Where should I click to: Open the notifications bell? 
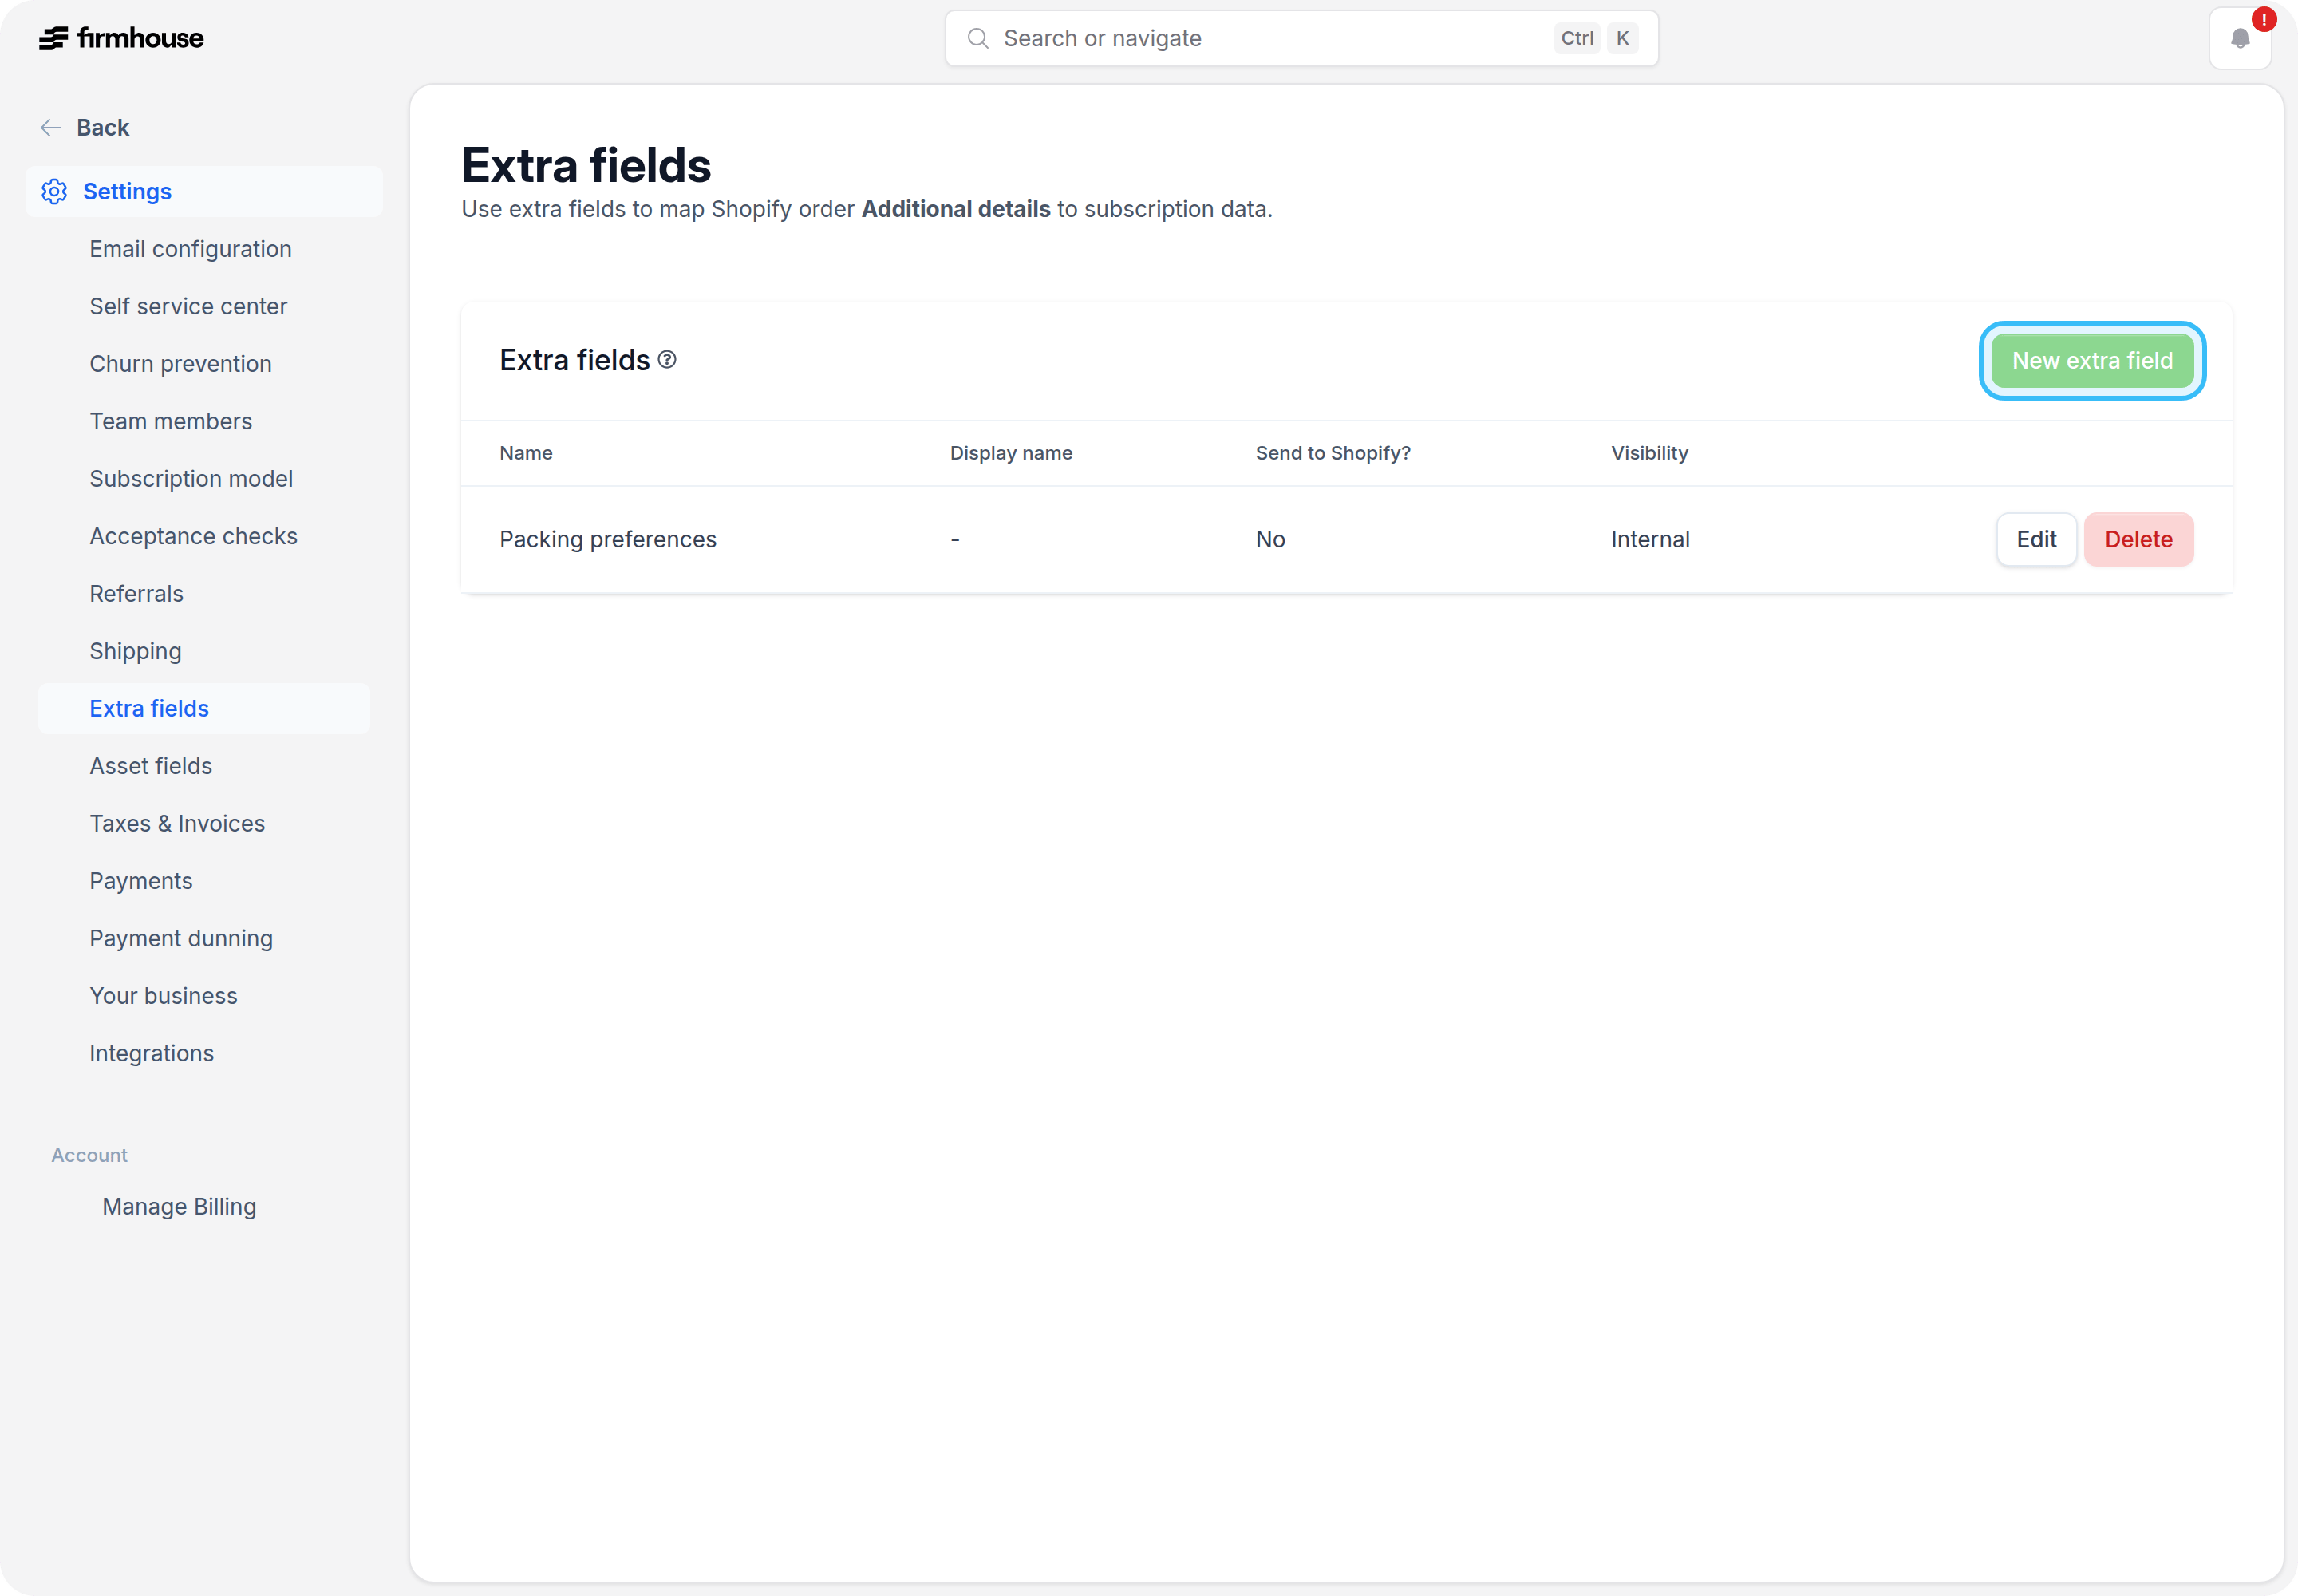click(2240, 39)
